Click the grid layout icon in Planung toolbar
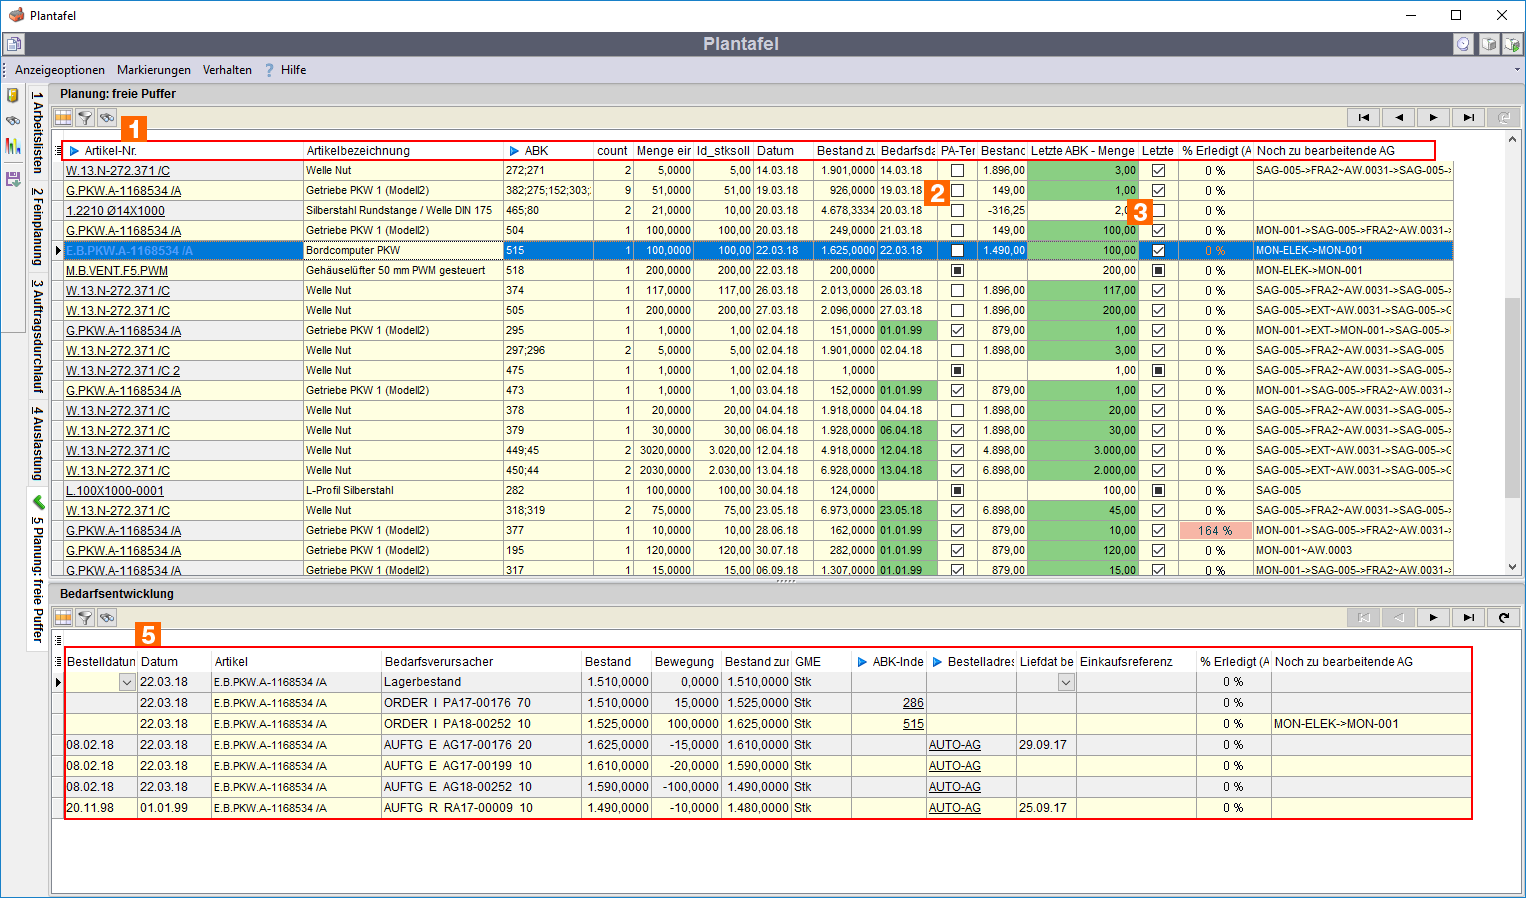 point(63,117)
